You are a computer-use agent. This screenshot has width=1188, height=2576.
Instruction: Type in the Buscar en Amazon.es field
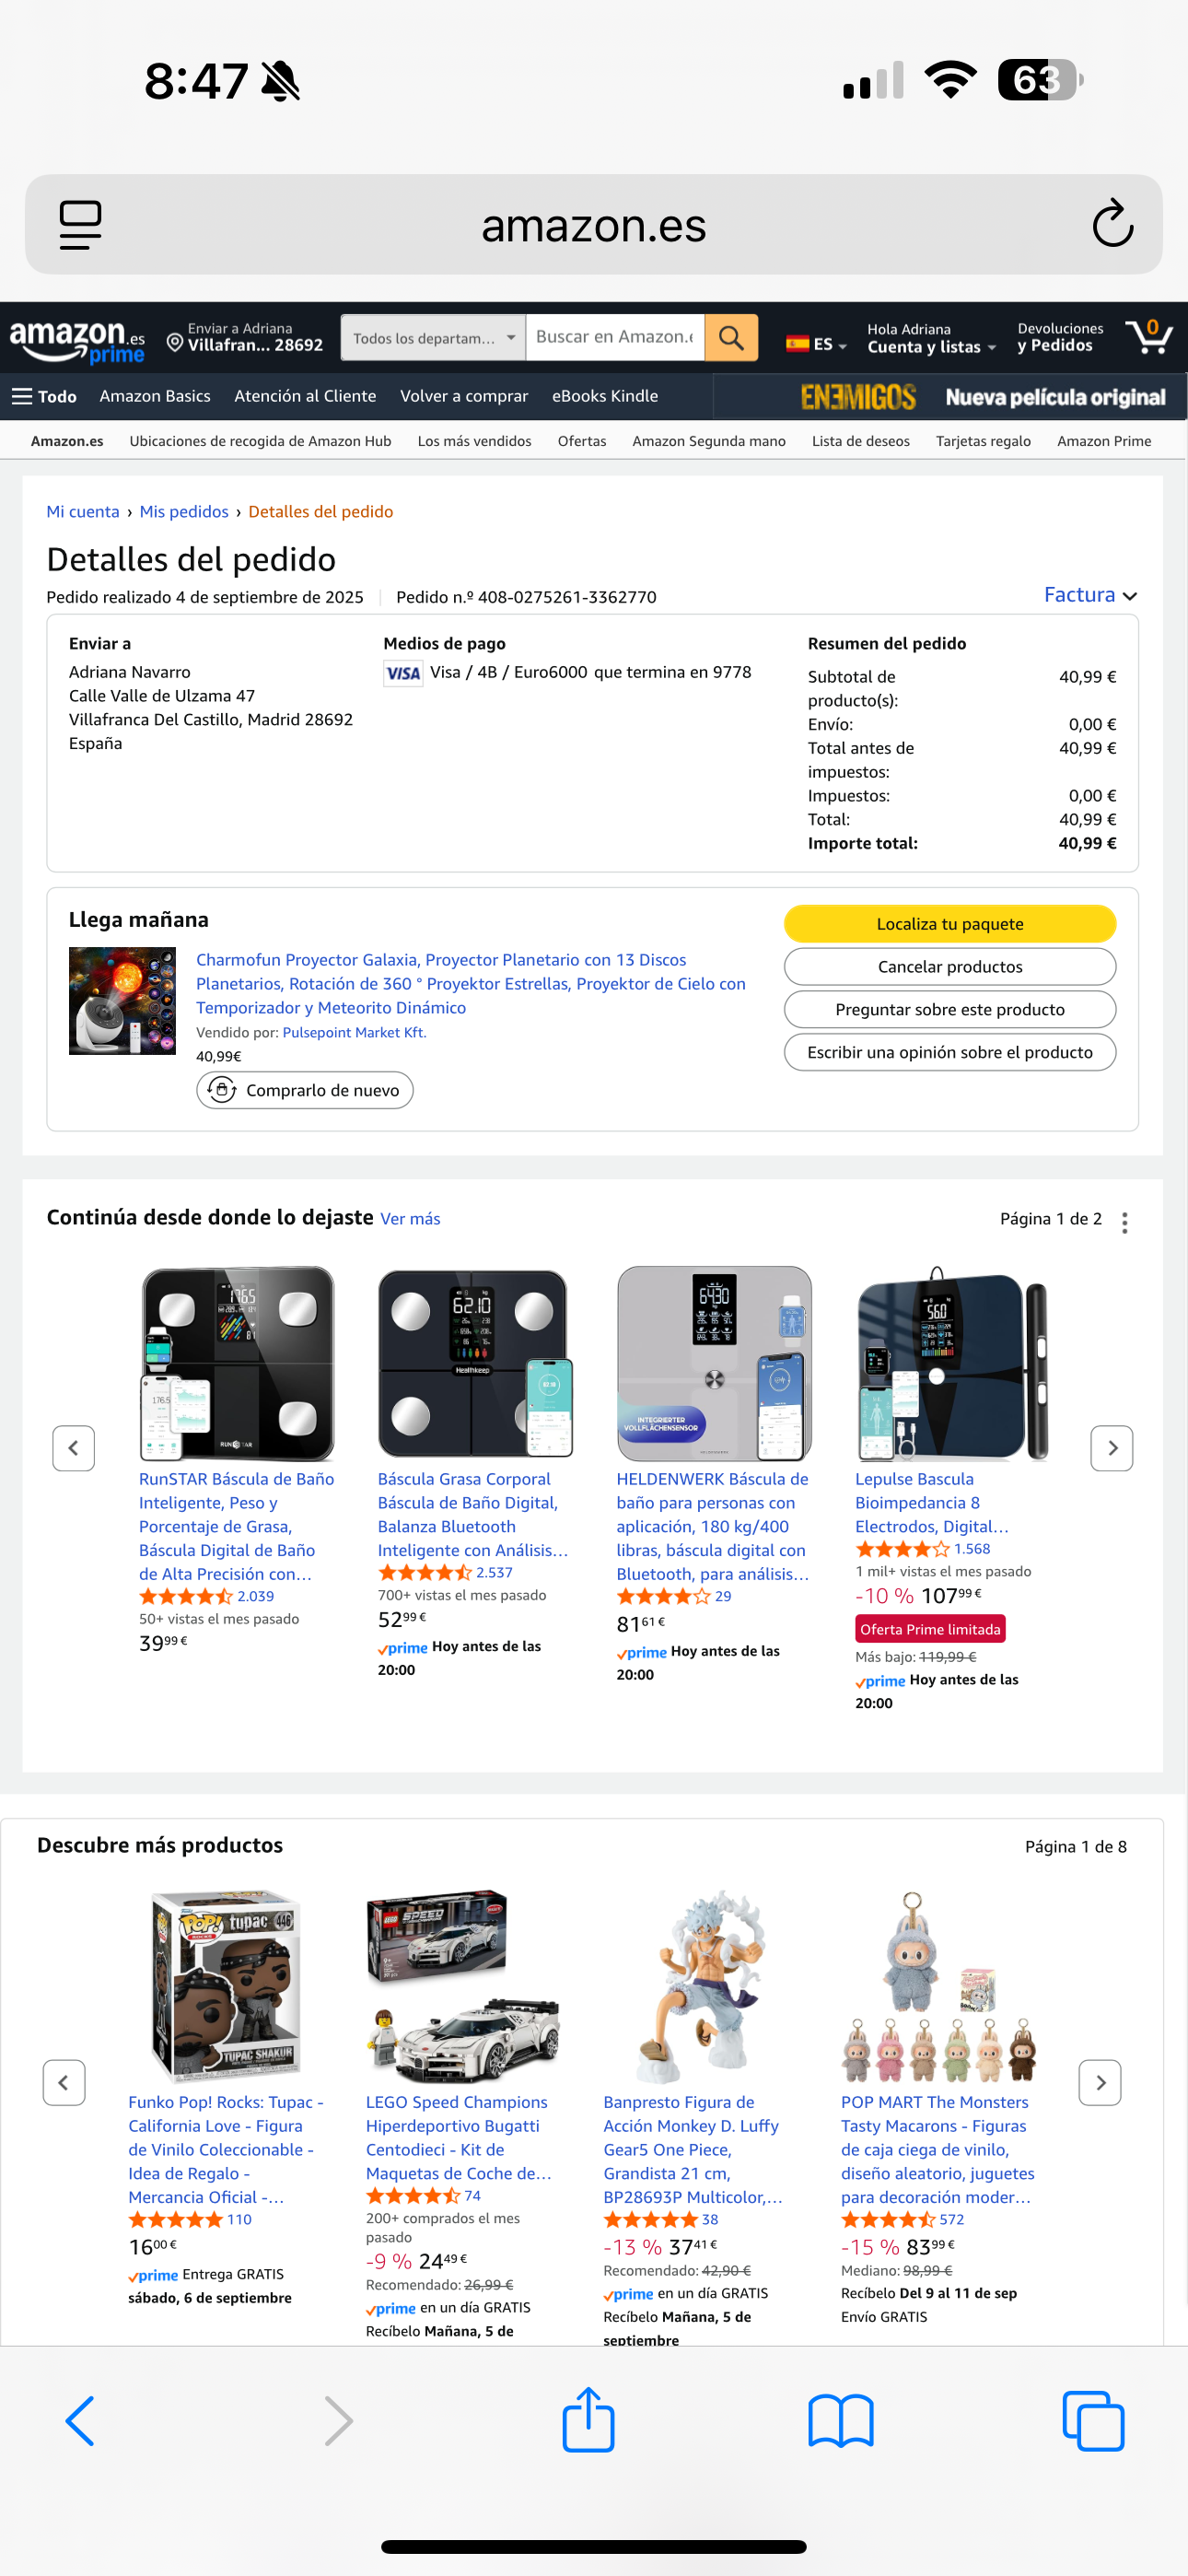[614, 337]
